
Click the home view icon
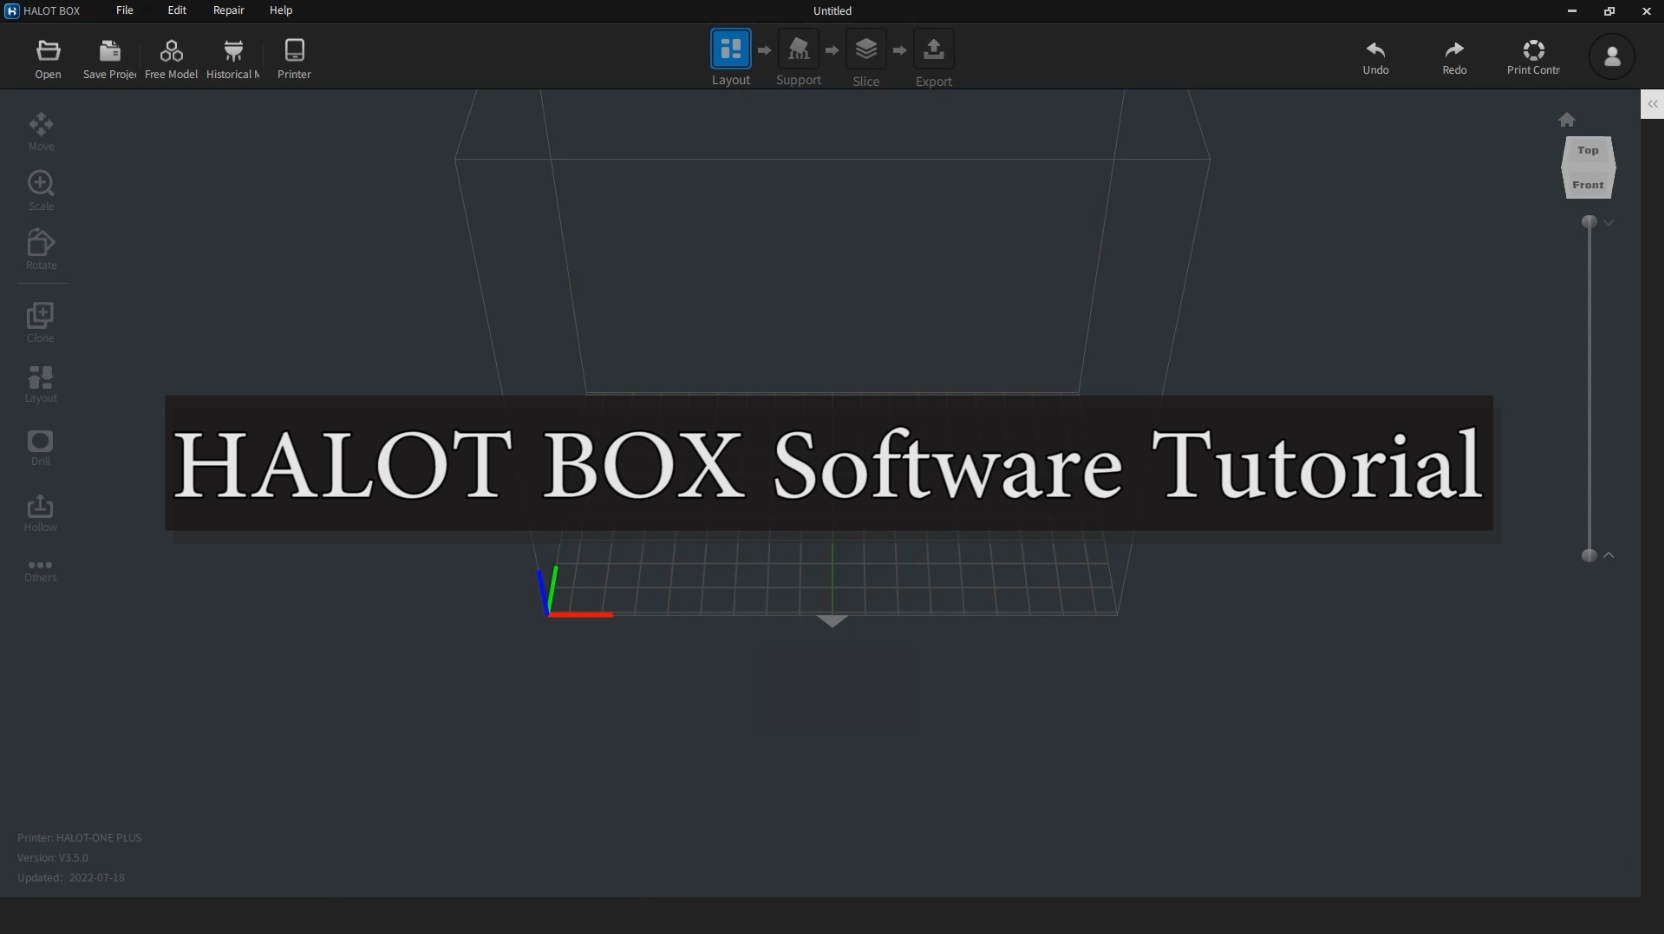pyautogui.click(x=1566, y=119)
